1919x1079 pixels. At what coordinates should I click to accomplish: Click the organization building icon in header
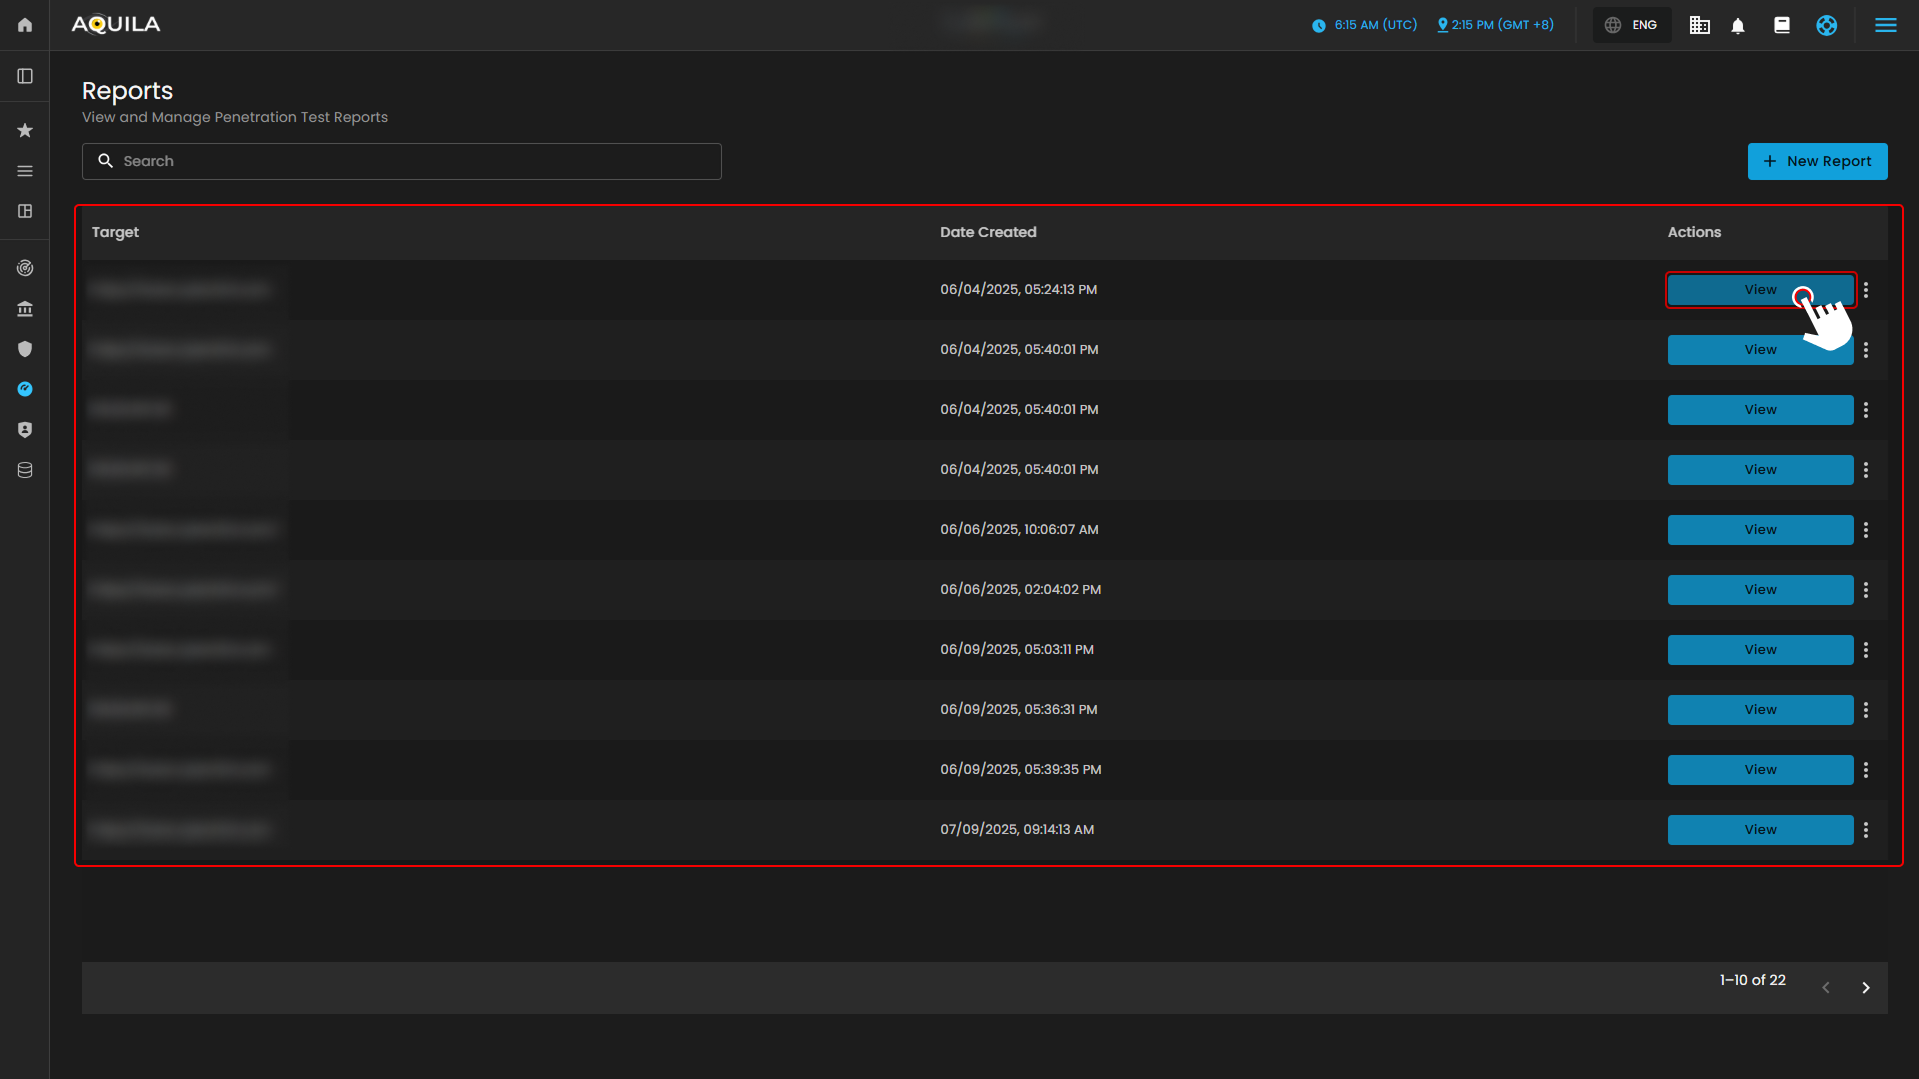[x=1699, y=26]
